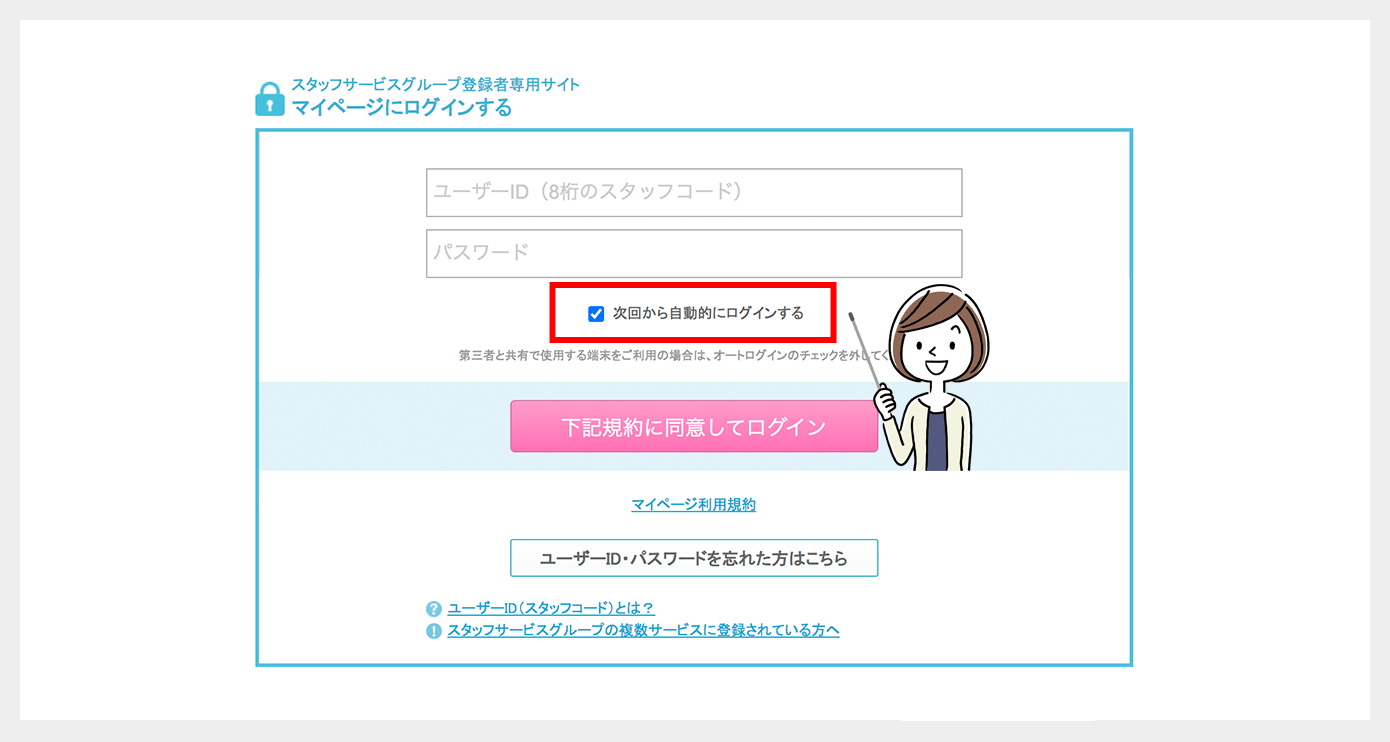Open the マイページ利用規約 link
The width and height of the screenshot is (1390, 742).
point(694,505)
